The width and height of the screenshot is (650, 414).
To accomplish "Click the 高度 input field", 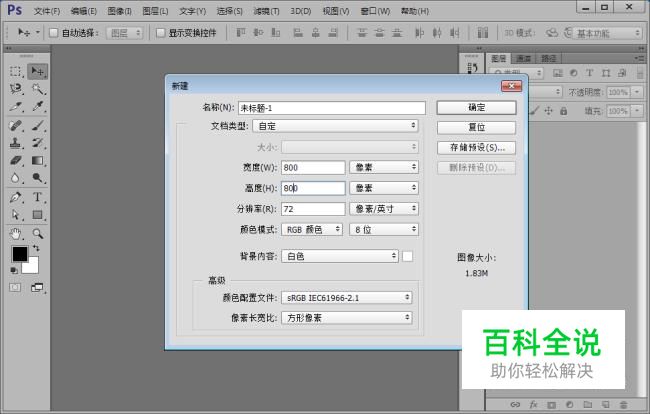I will point(313,188).
